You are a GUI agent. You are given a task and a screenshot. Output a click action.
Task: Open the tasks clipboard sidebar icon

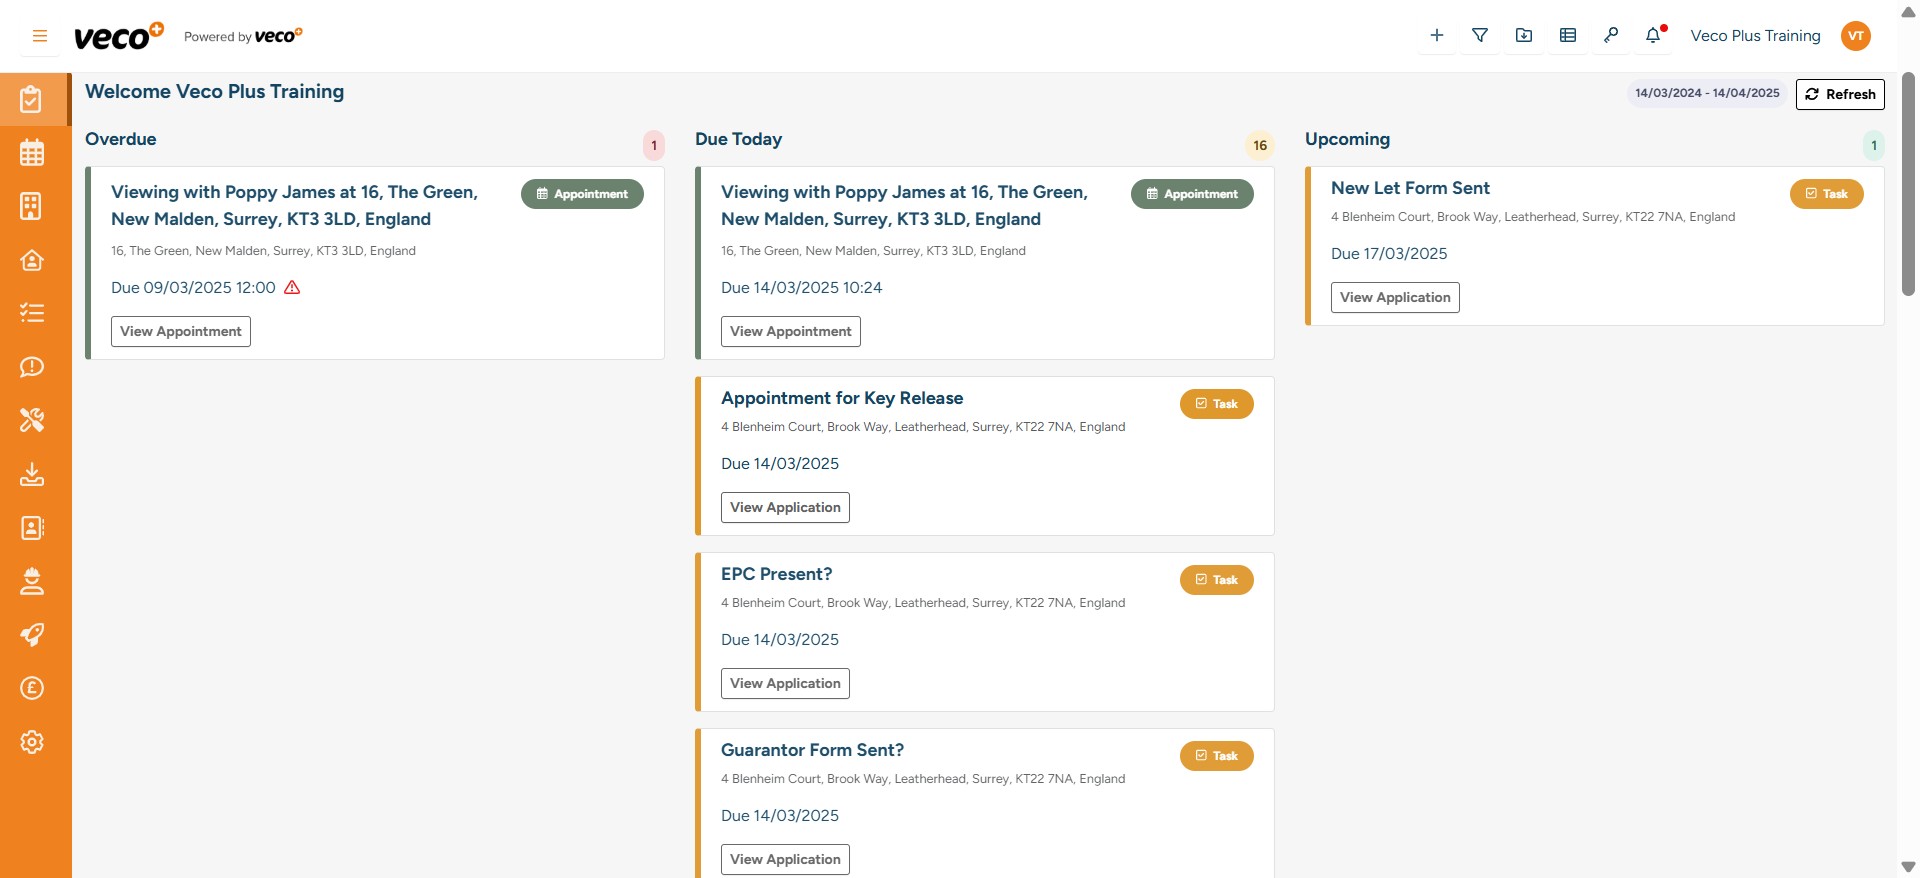point(32,99)
